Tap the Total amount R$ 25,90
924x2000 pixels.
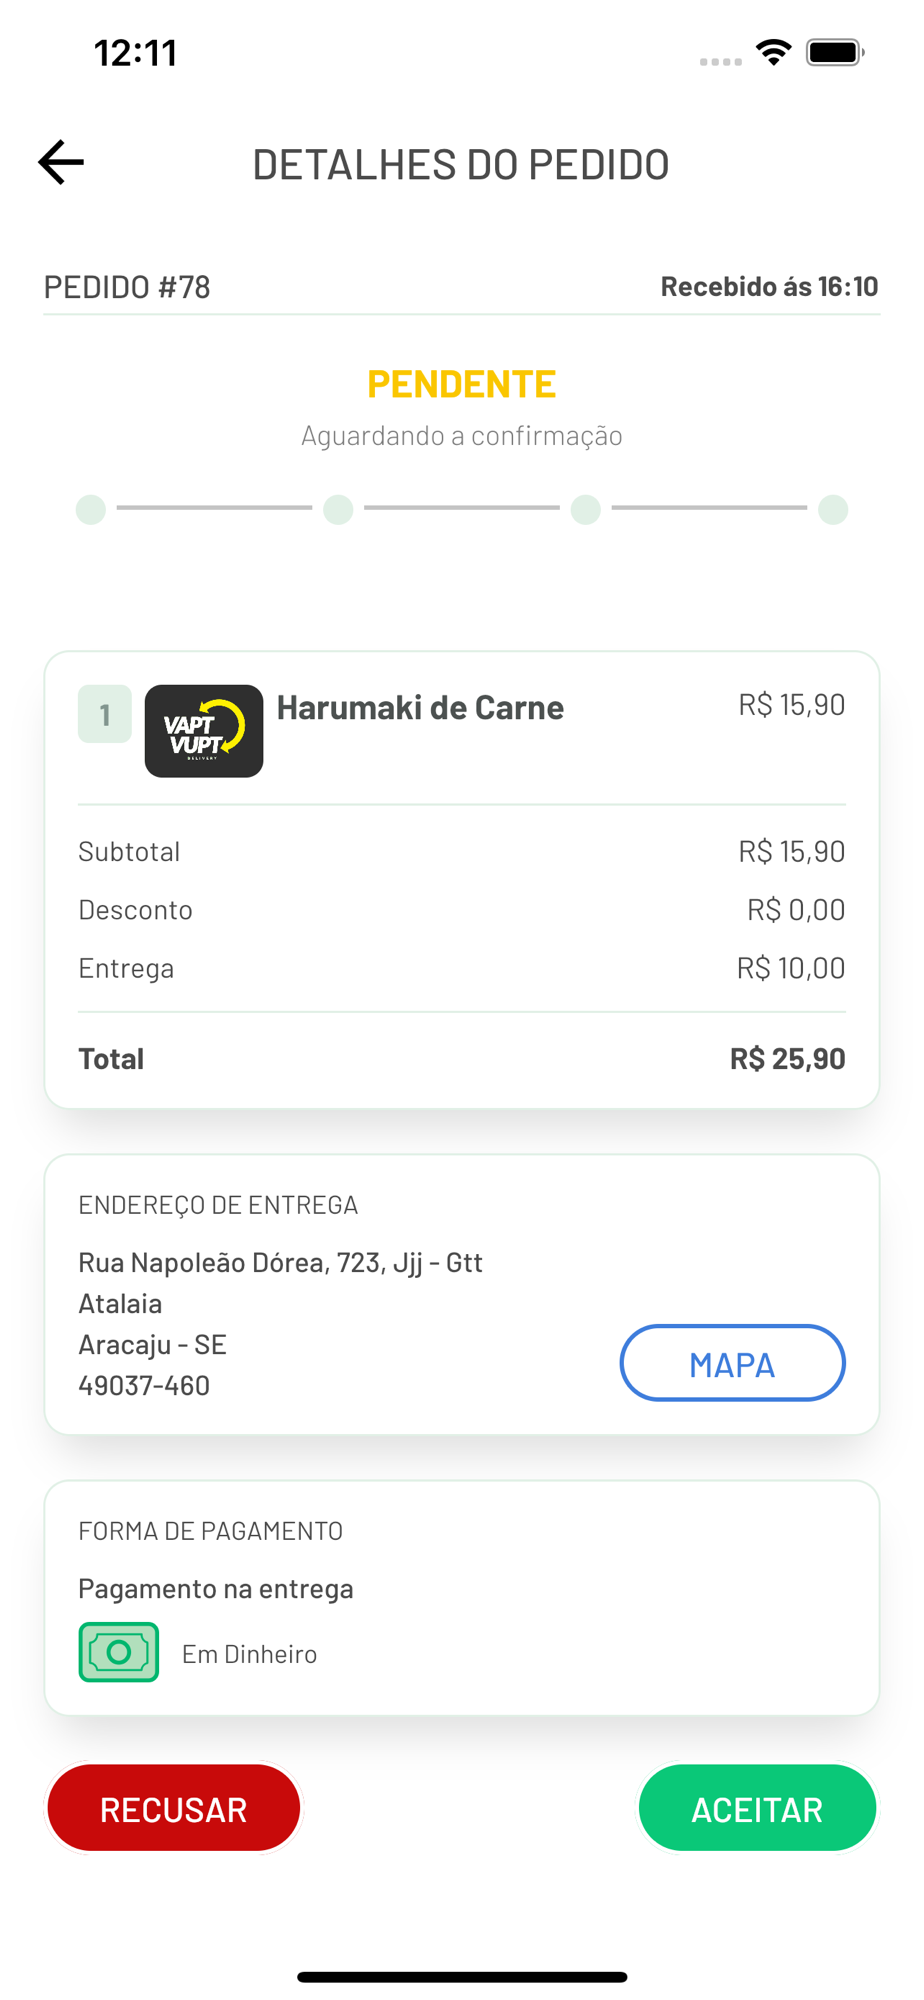tap(787, 1059)
